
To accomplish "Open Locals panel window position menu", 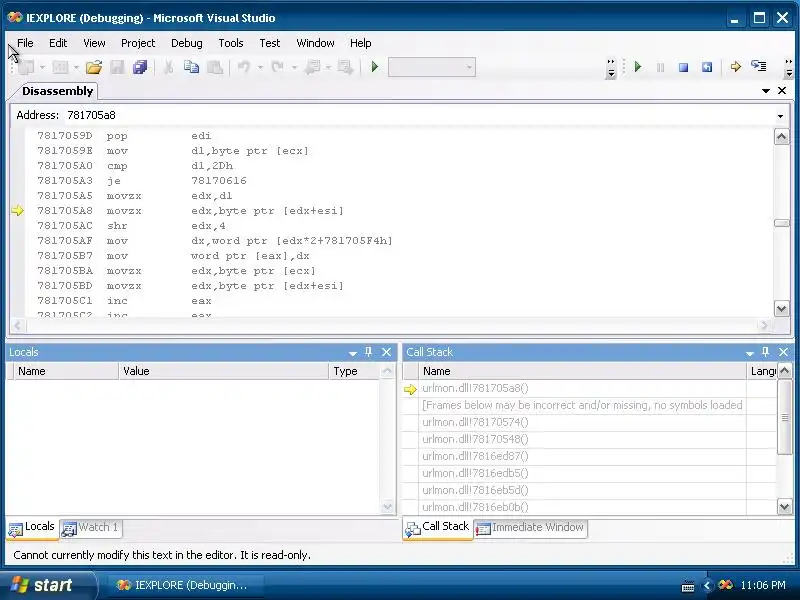I will click(x=353, y=353).
